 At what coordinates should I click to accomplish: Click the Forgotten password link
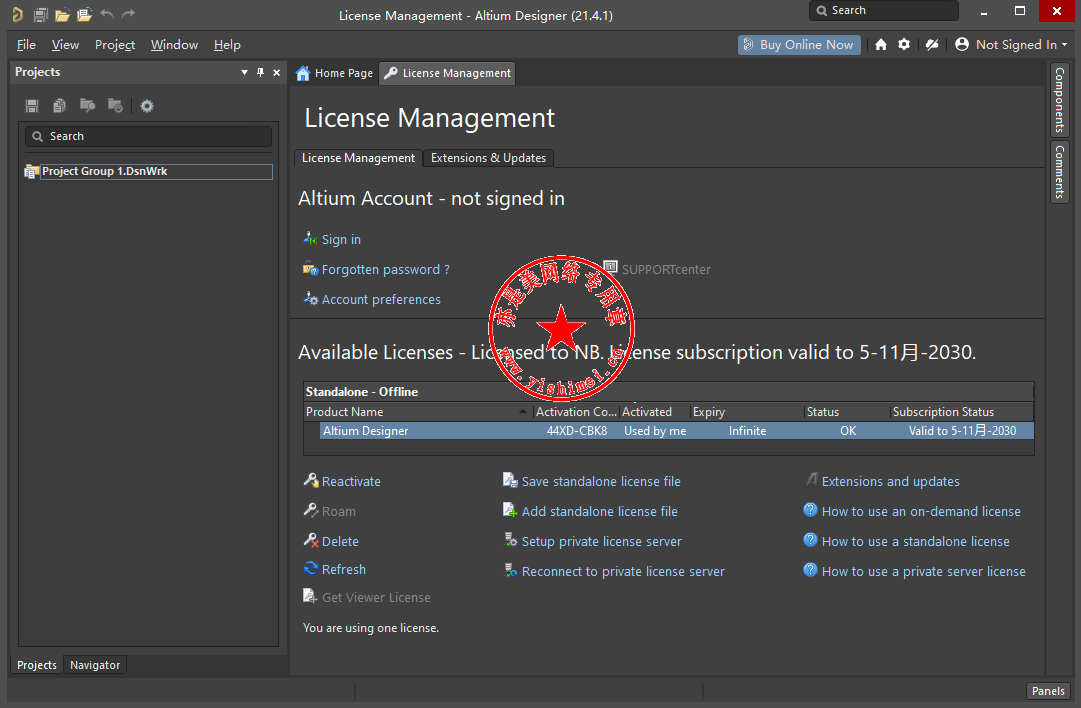click(385, 270)
